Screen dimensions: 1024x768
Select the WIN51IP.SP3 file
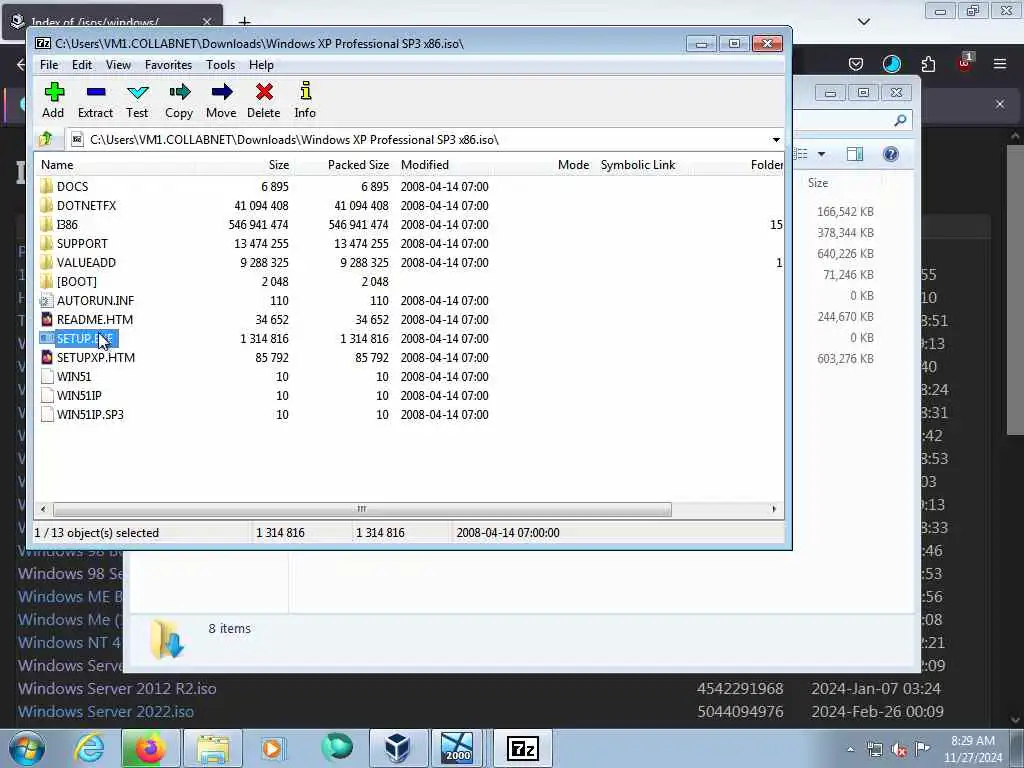pos(90,414)
